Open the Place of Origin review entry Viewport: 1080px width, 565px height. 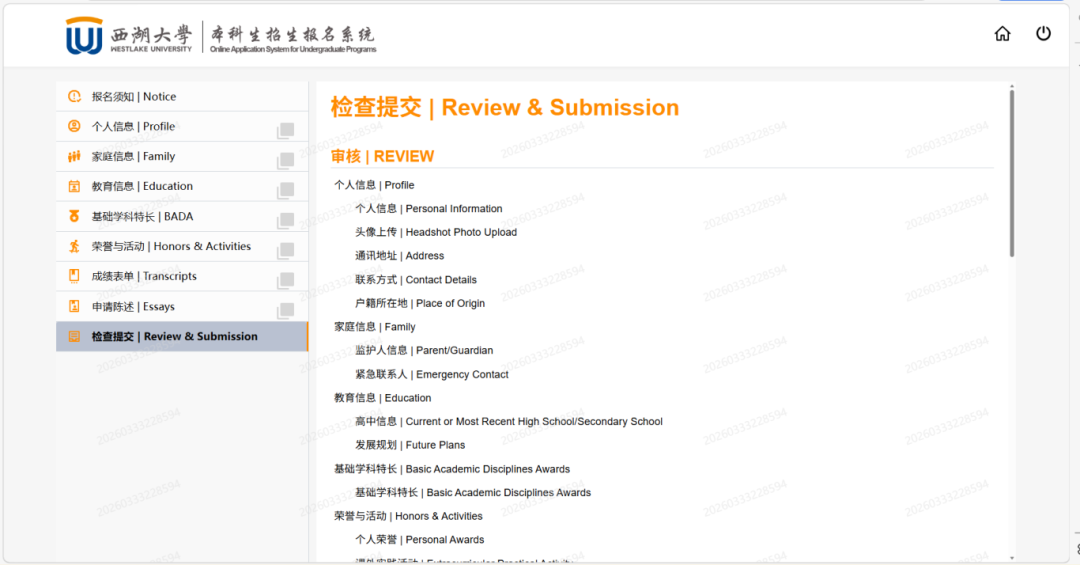420,303
